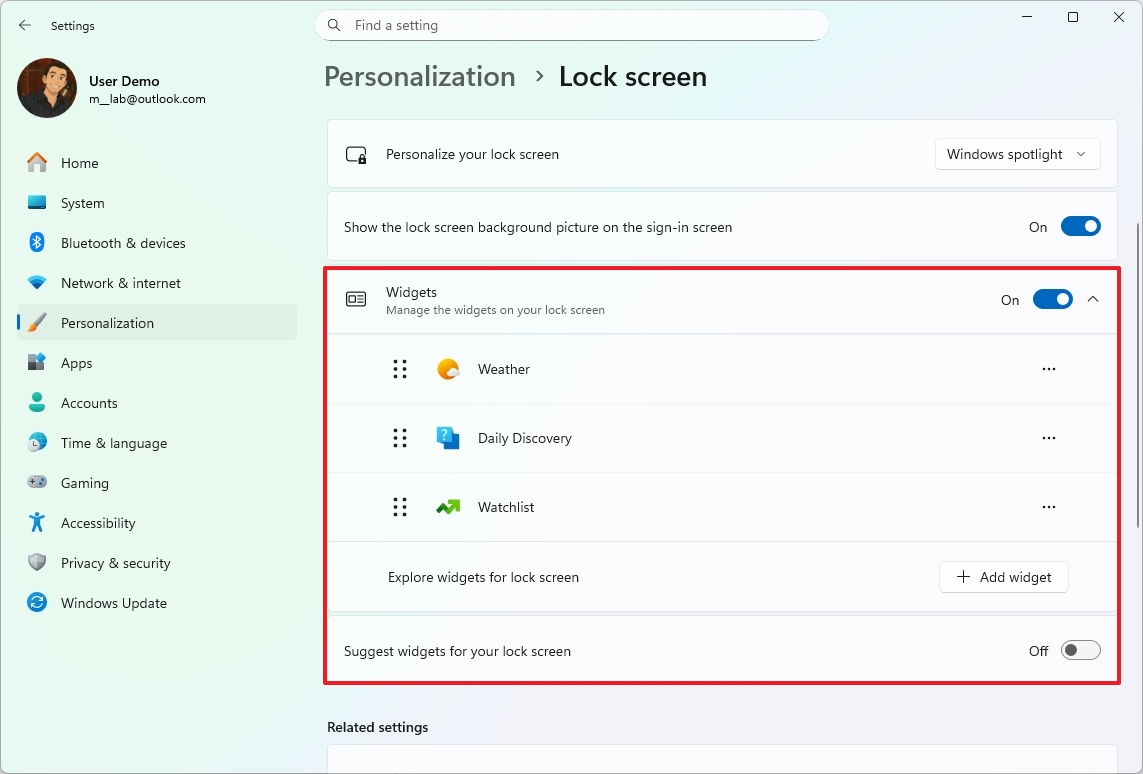Open the Watchlist widget three-dot menu

(x=1048, y=507)
